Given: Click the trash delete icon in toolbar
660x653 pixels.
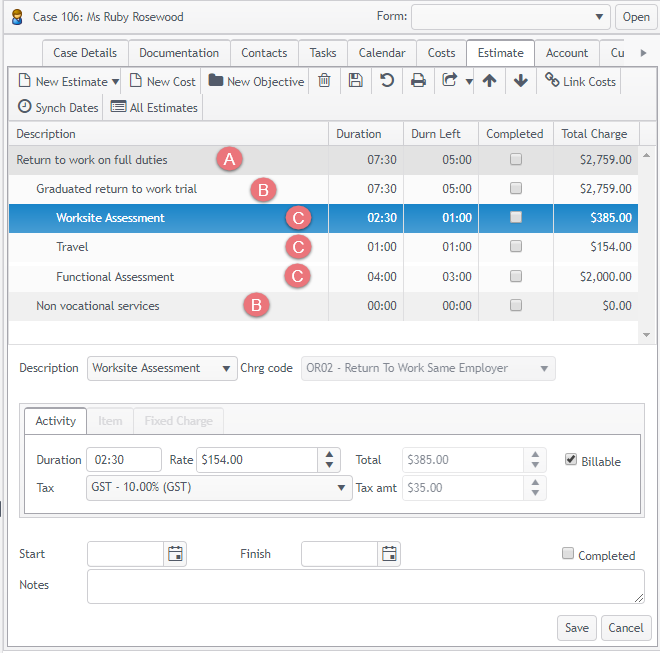Looking at the screenshot, I should [x=324, y=81].
